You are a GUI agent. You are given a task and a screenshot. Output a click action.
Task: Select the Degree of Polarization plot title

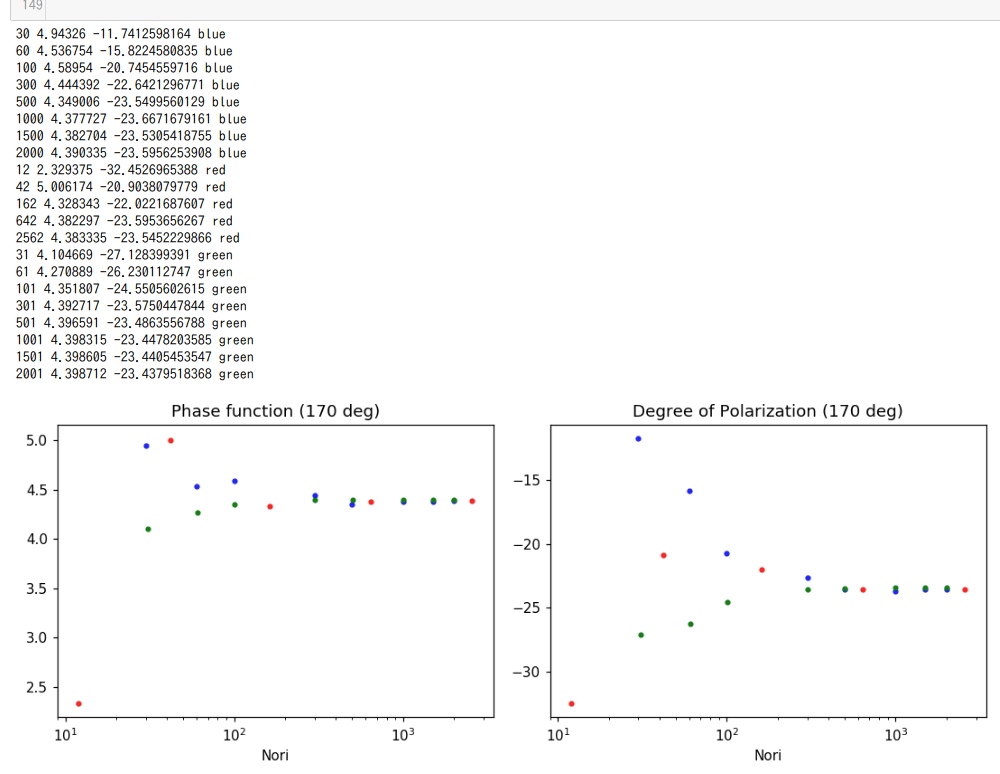pos(767,411)
